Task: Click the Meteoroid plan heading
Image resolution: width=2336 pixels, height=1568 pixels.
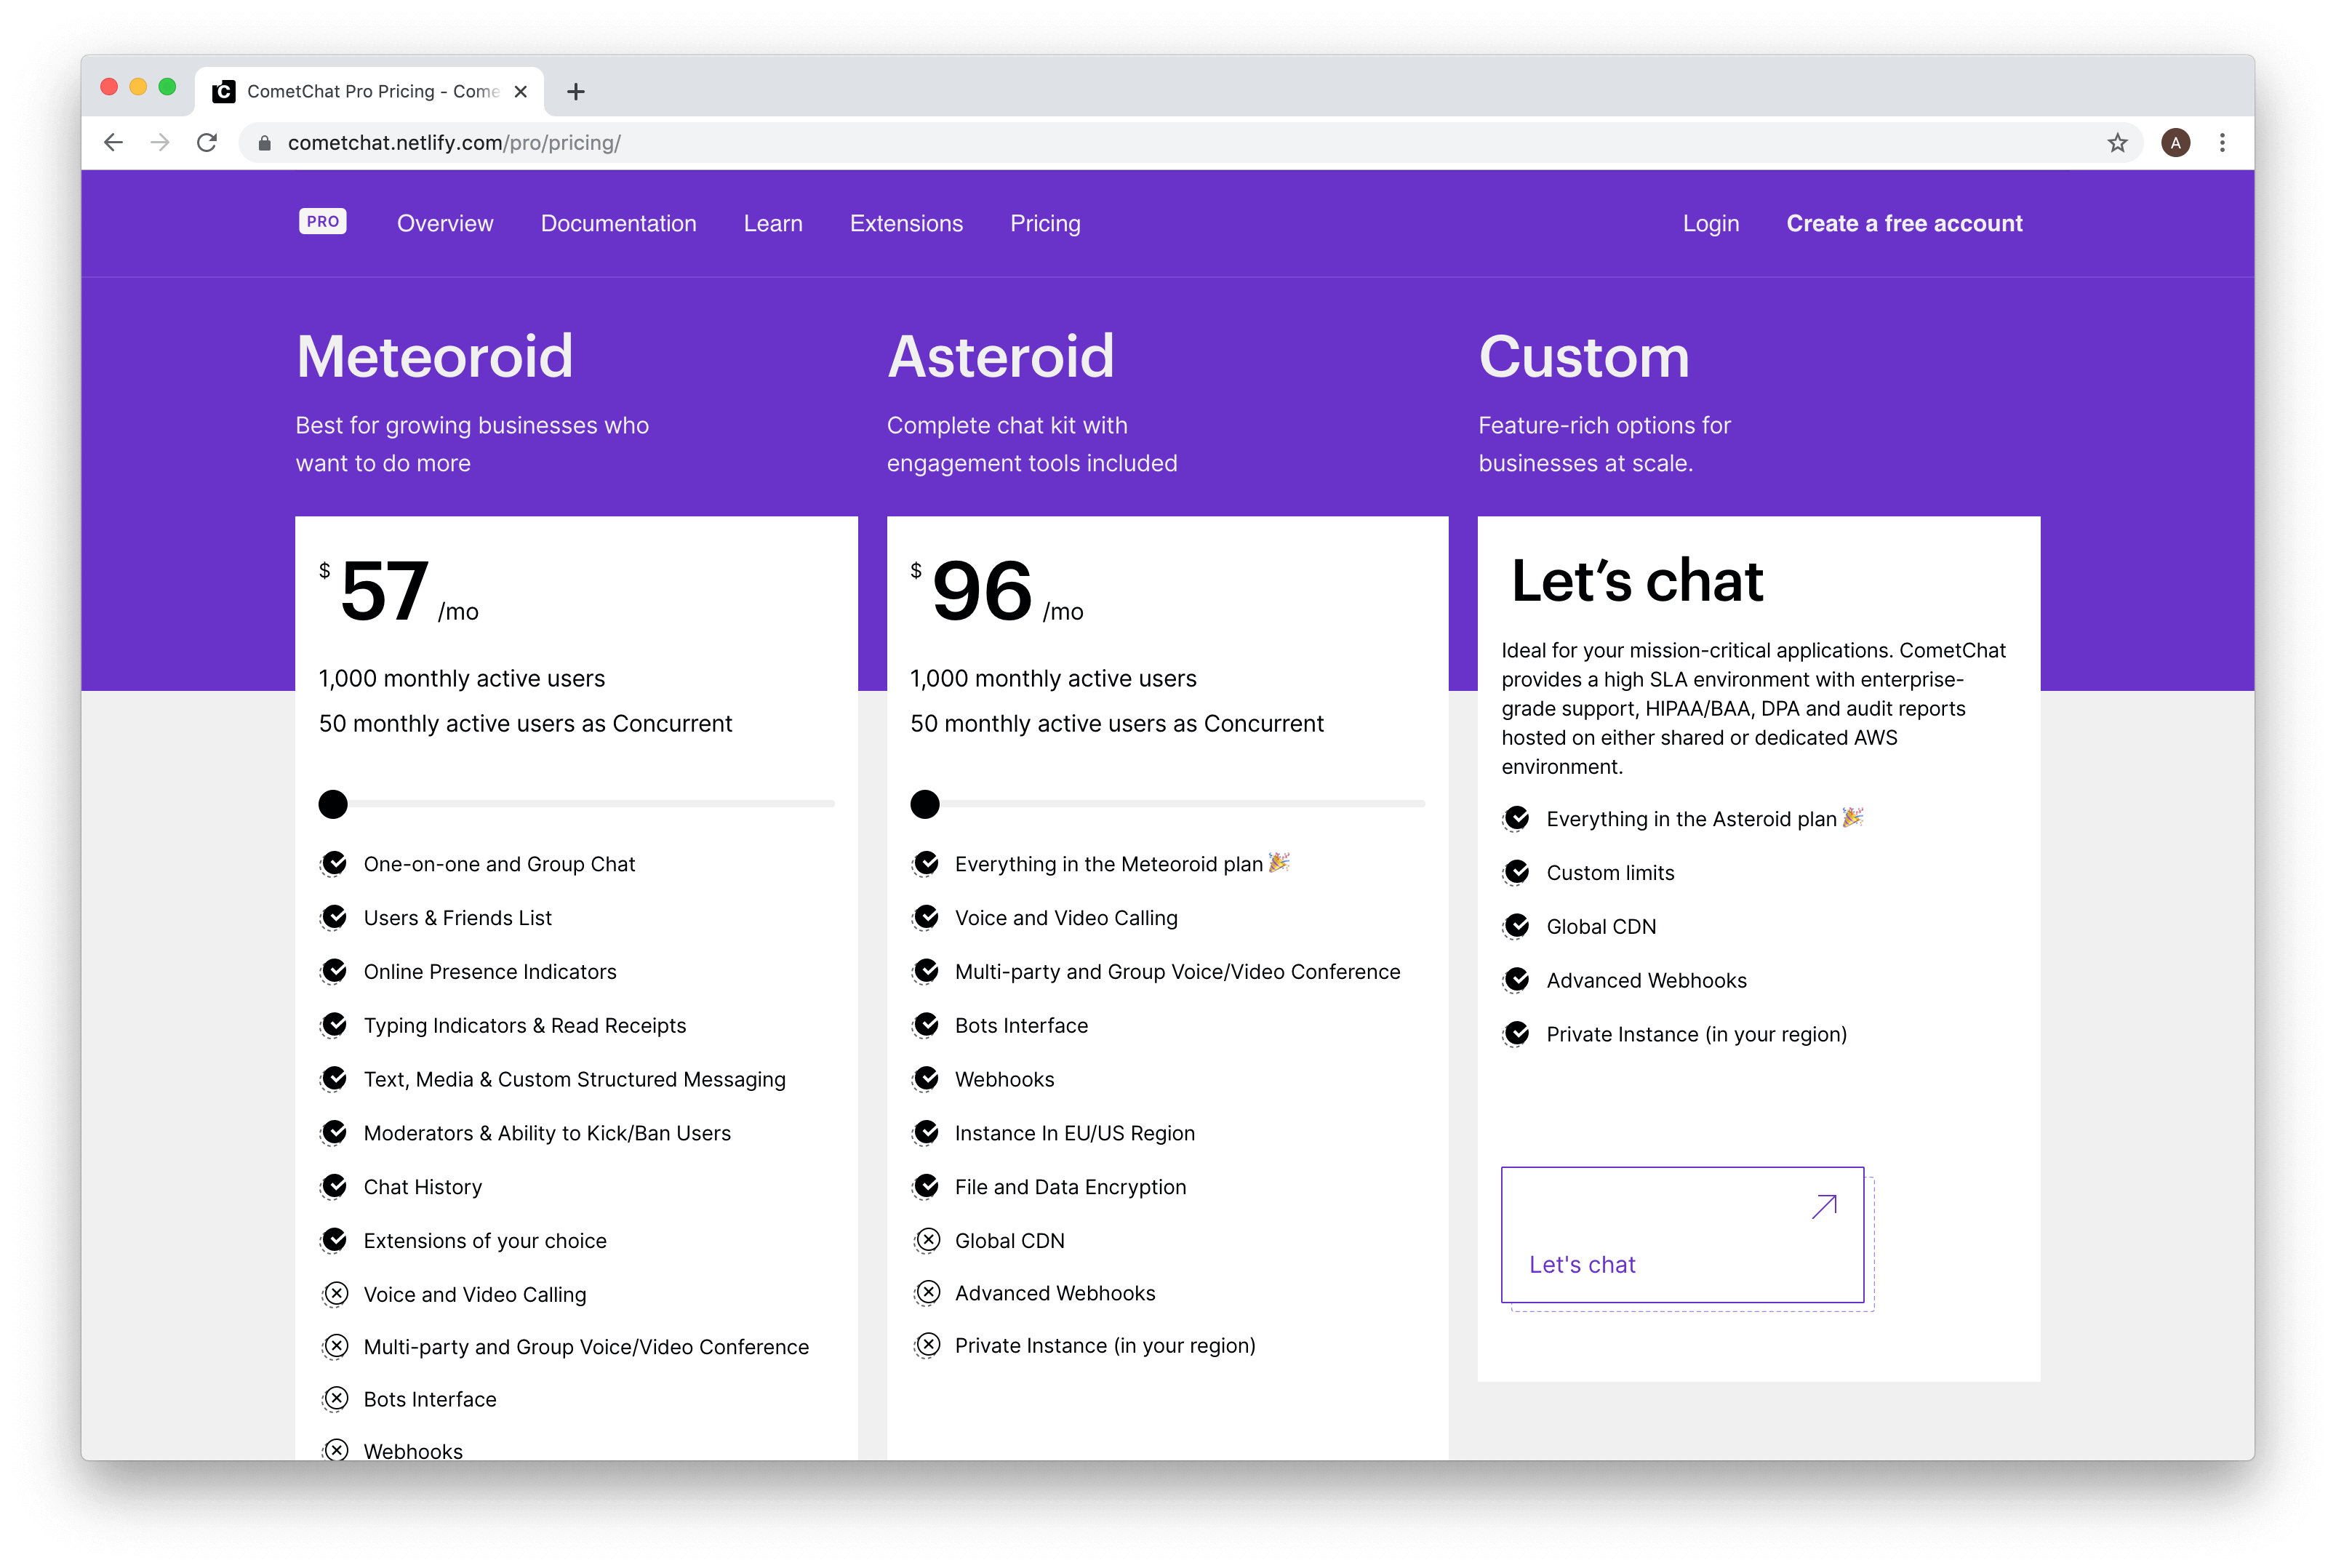Action: pyautogui.click(x=434, y=357)
